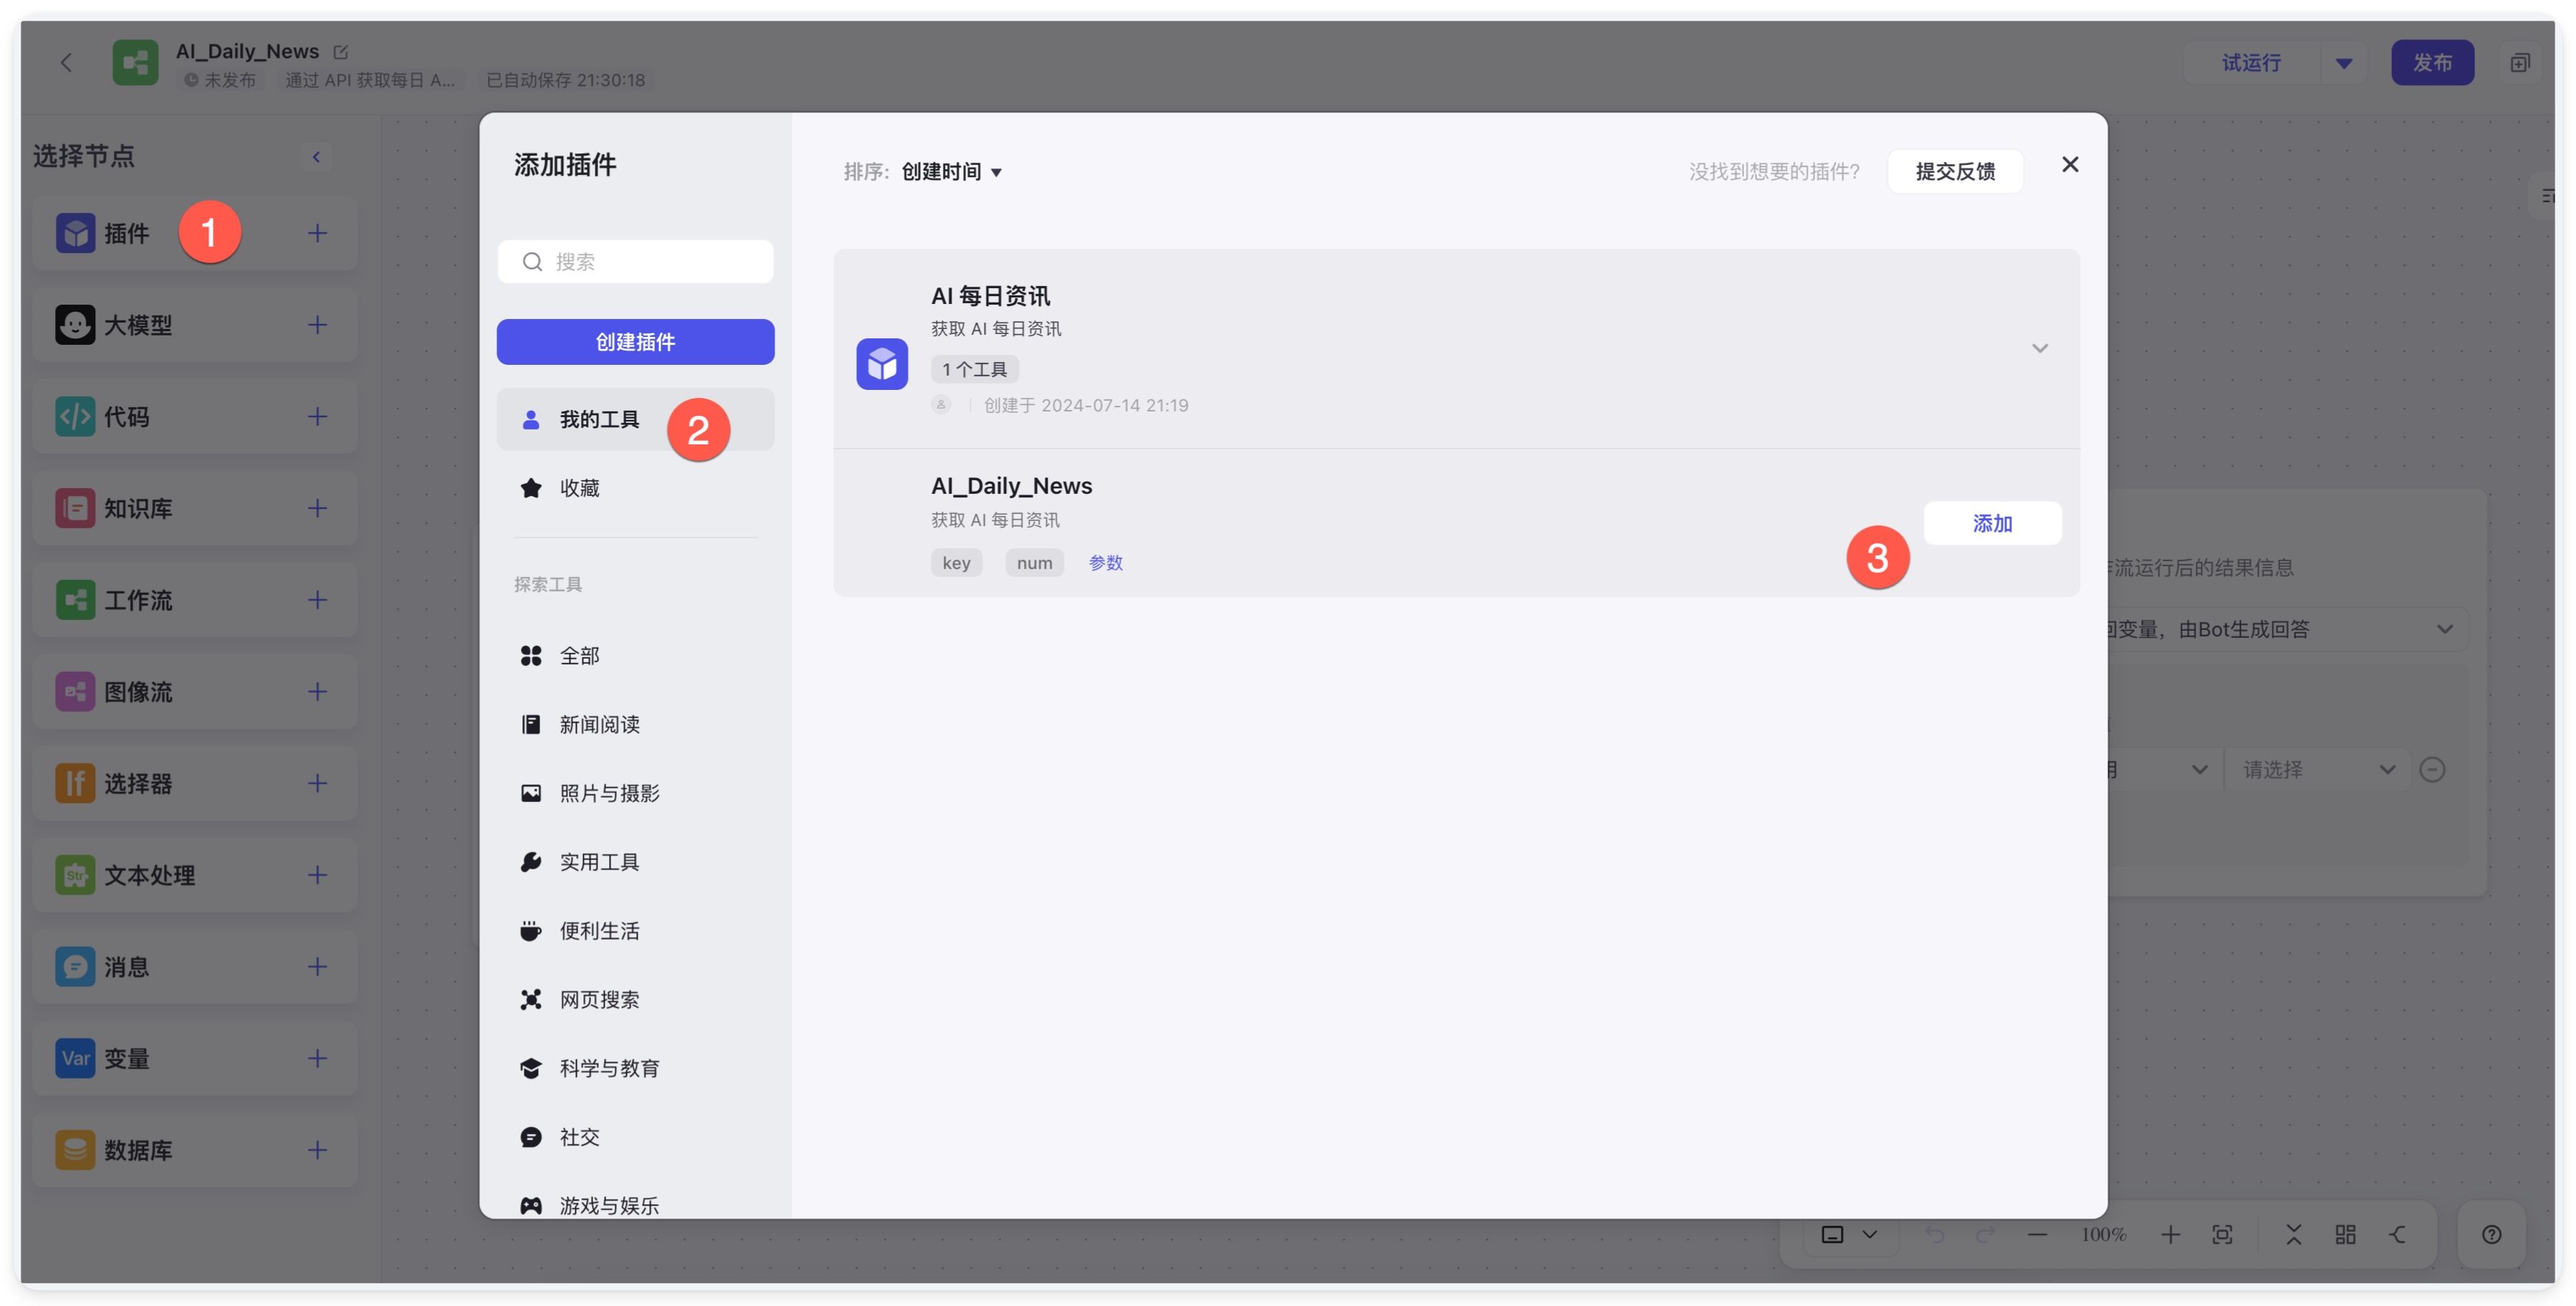
Task: Click the help question mark icon
Action: [x=2491, y=1234]
